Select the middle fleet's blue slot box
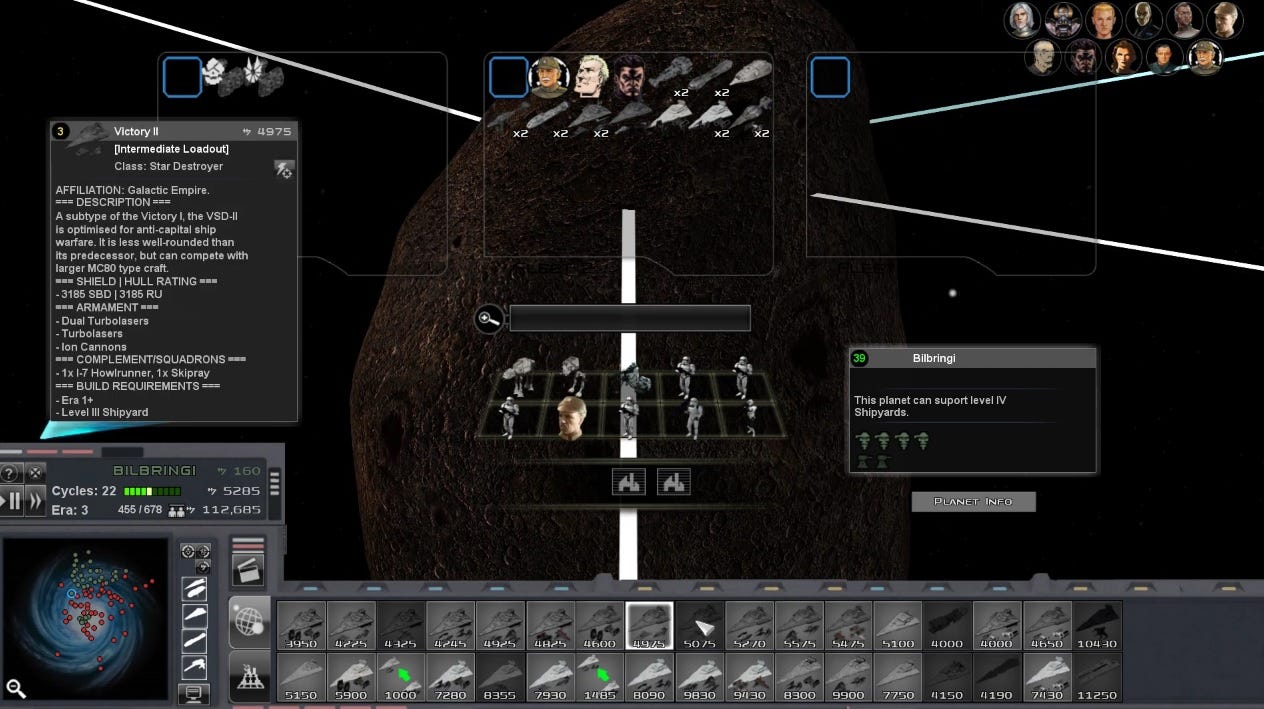1264x709 pixels. (508, 76)
